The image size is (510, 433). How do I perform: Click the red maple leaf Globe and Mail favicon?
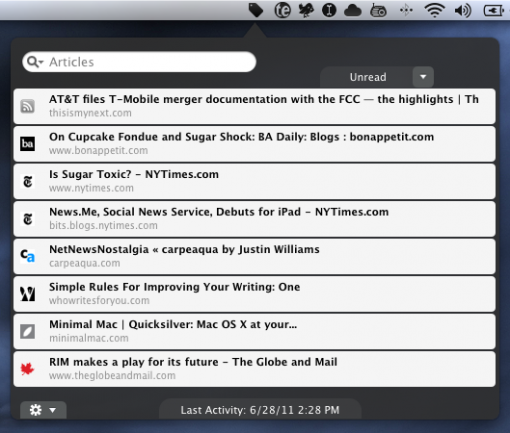[x=27, y=369]
